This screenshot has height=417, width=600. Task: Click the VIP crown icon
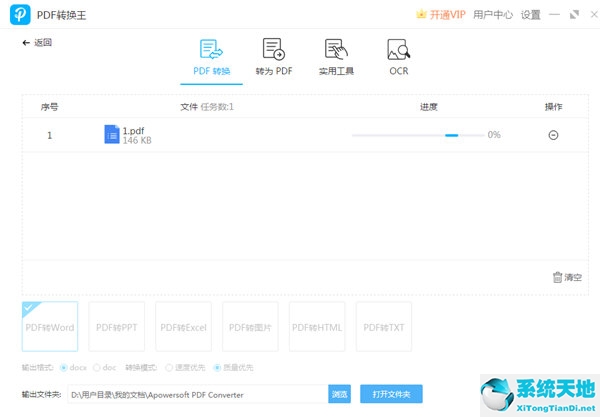point(421,15)
